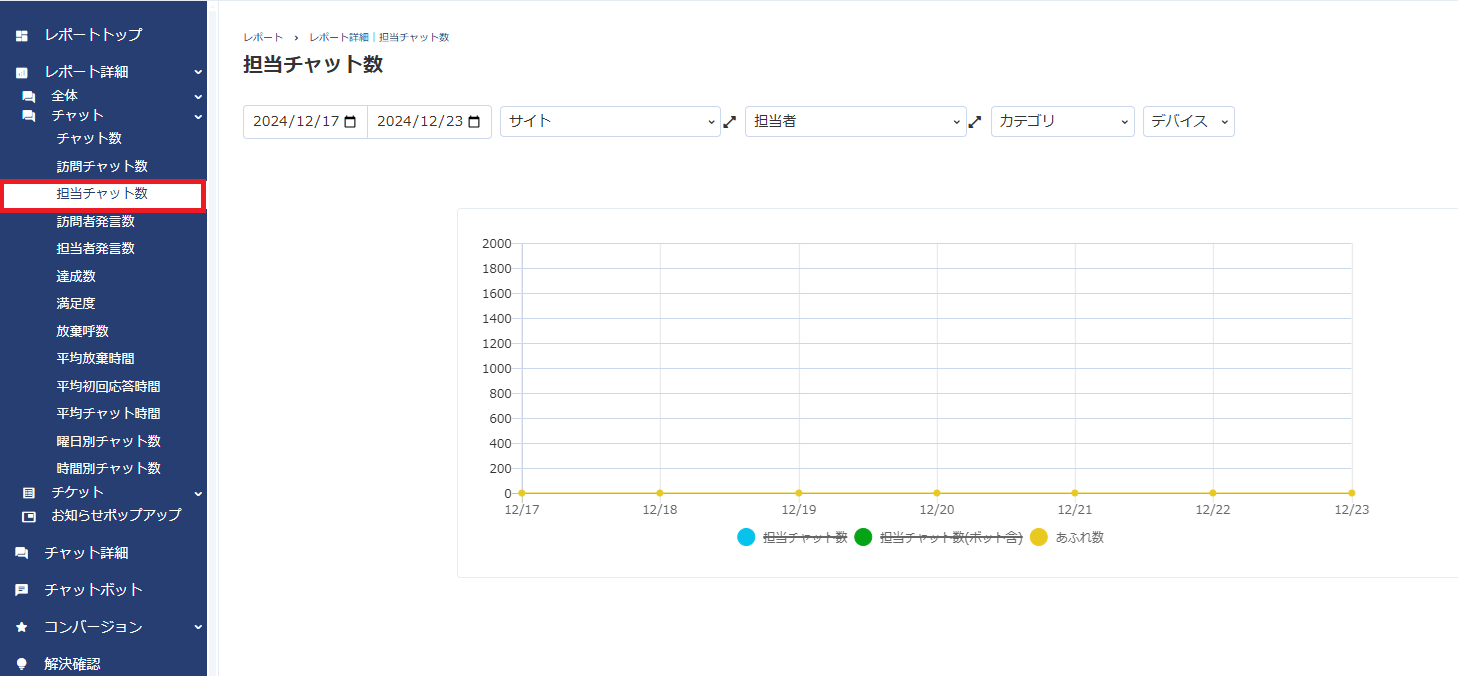Open the カテゴリ dropdown
This screenshot has width=1458, height=676.
click(1063, 121)
